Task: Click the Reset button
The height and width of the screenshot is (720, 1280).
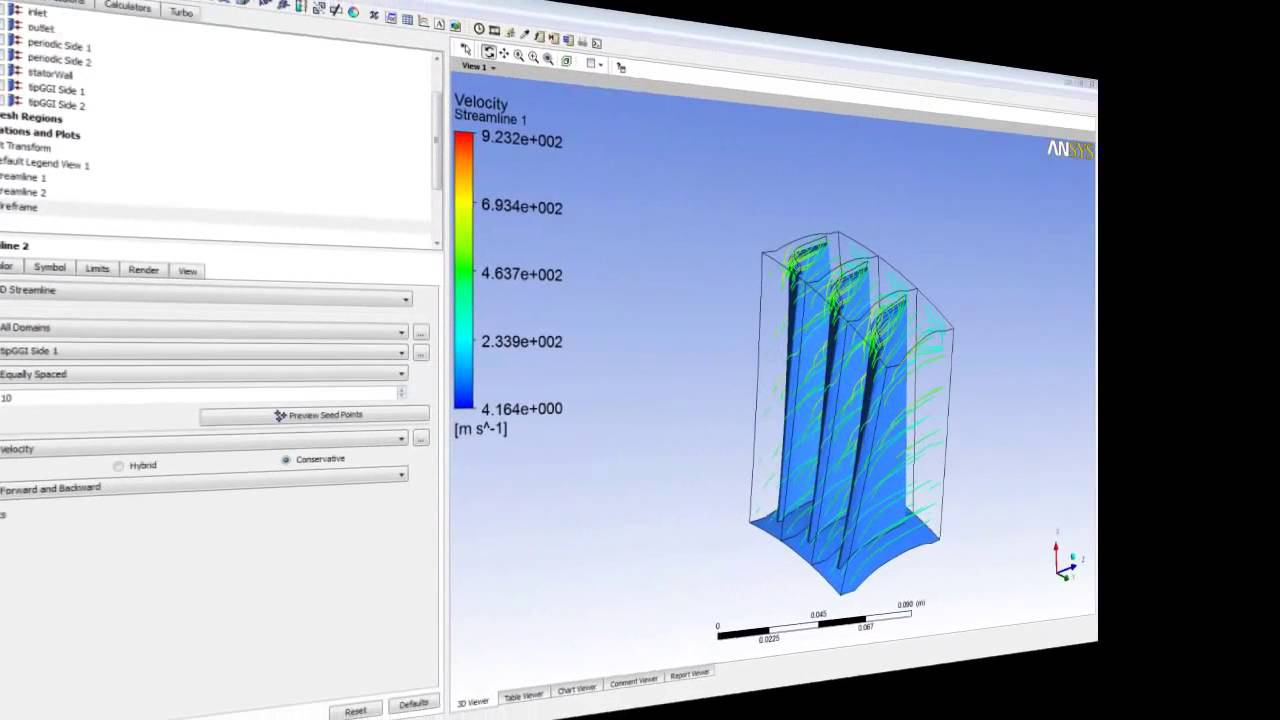Action: click(355, 711)
